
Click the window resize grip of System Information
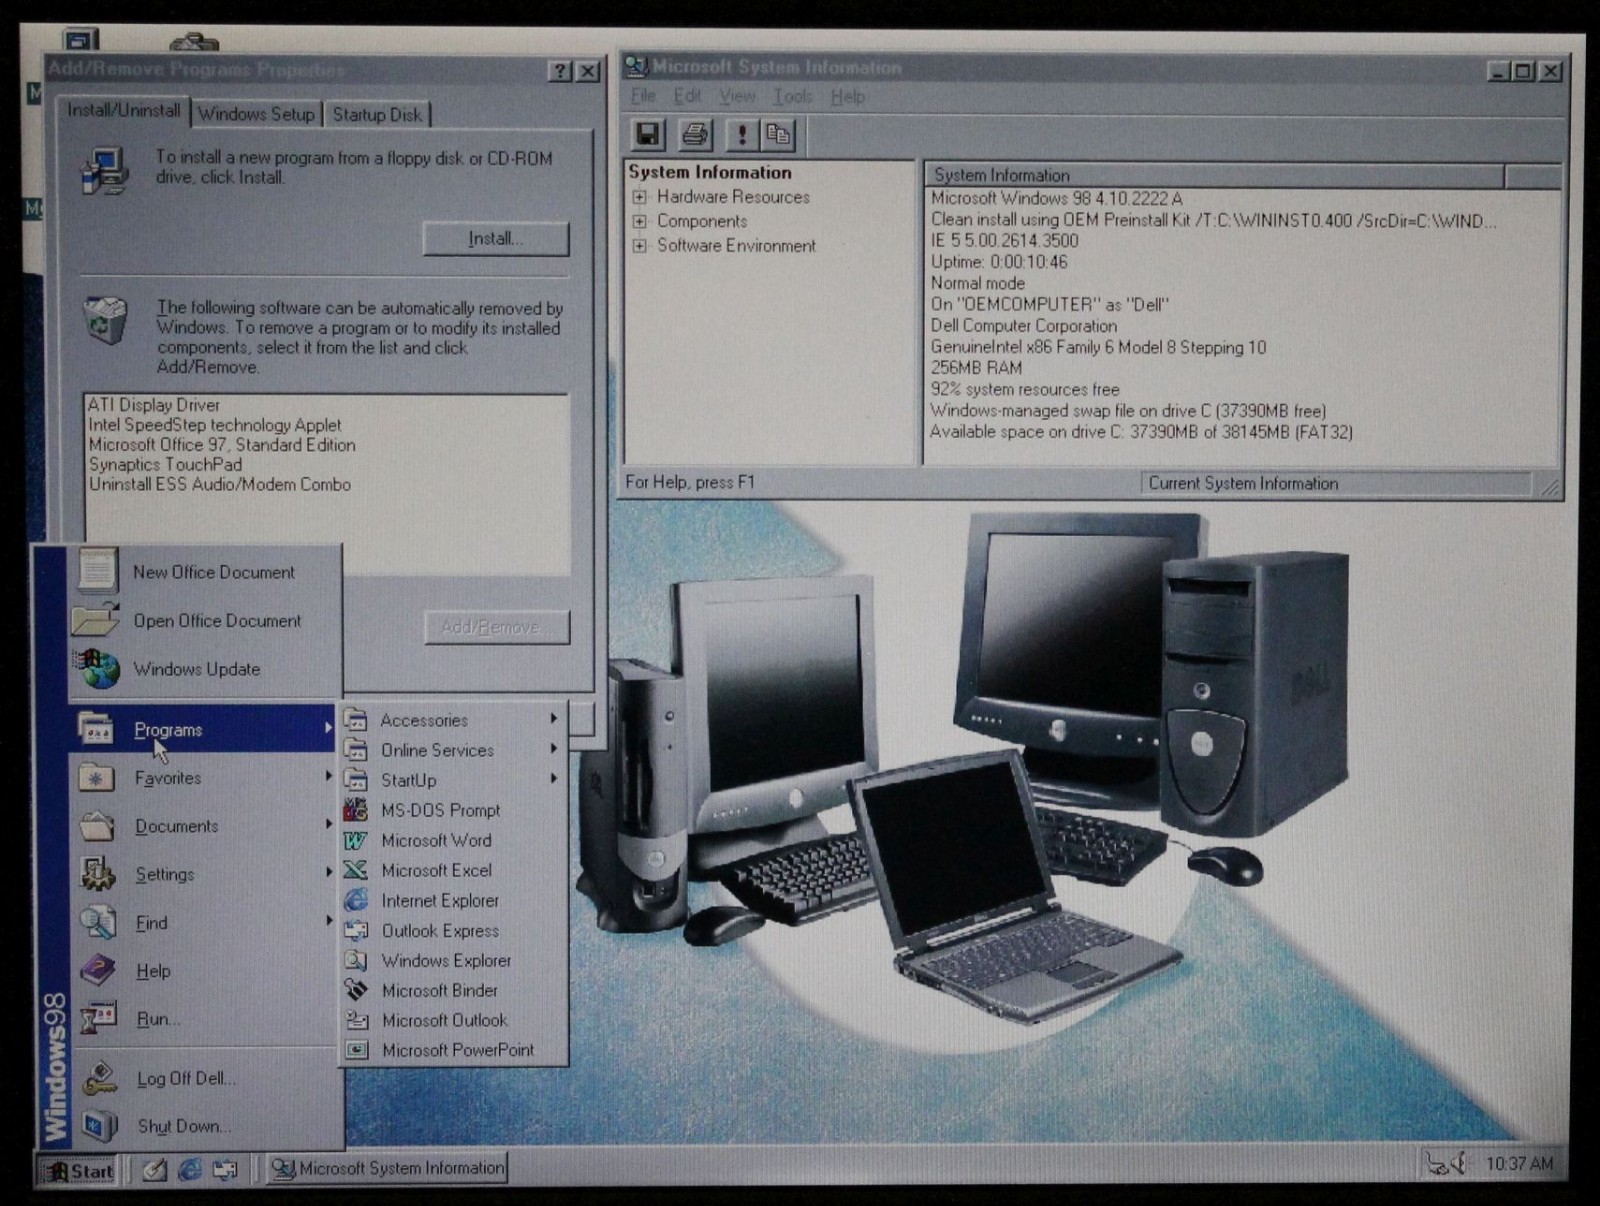[1549, 487]
